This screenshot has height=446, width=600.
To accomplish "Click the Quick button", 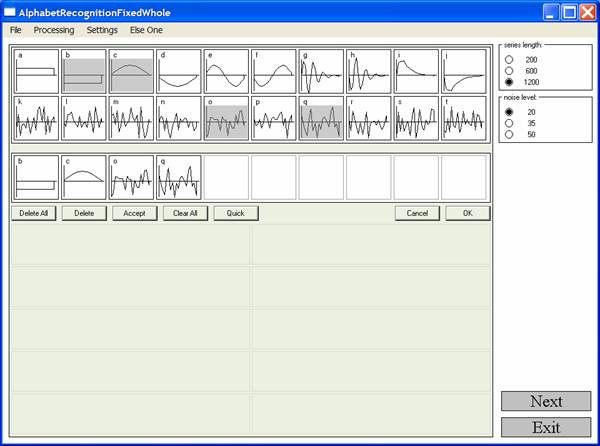I will [x=236, y=213].
